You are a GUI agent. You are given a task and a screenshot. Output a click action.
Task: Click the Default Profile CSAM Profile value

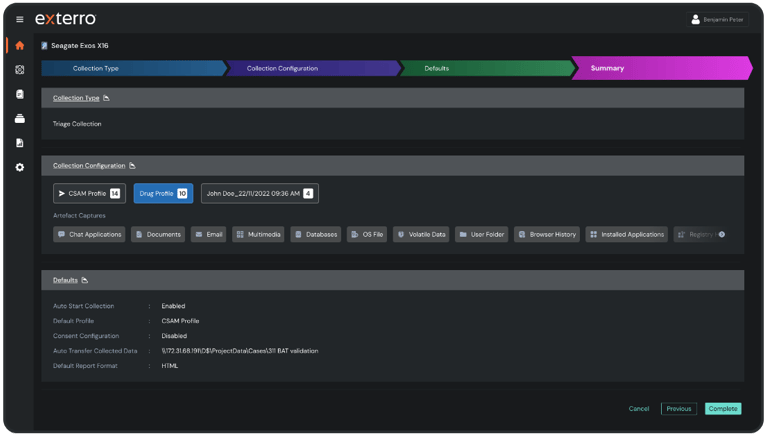click(x=180, y=321)
